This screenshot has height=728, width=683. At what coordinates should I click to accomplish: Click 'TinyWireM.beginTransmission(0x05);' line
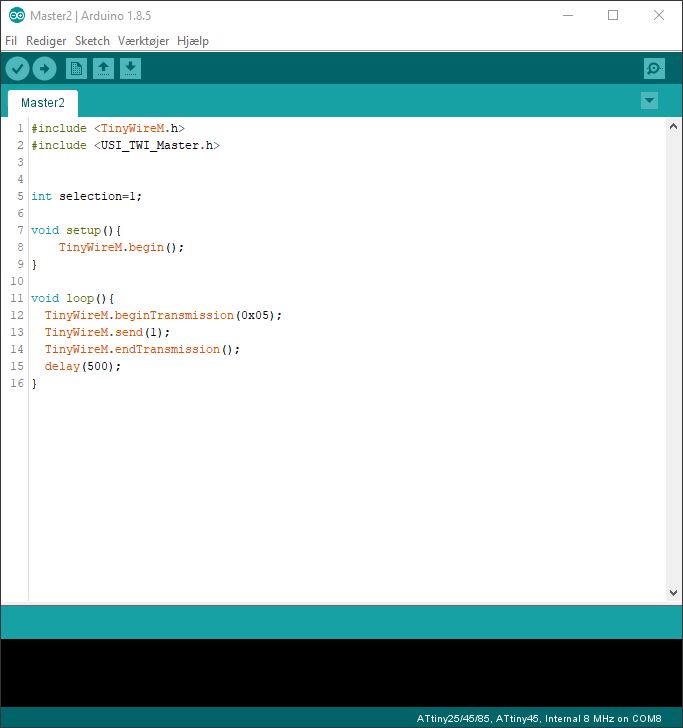tap(163, 315)
